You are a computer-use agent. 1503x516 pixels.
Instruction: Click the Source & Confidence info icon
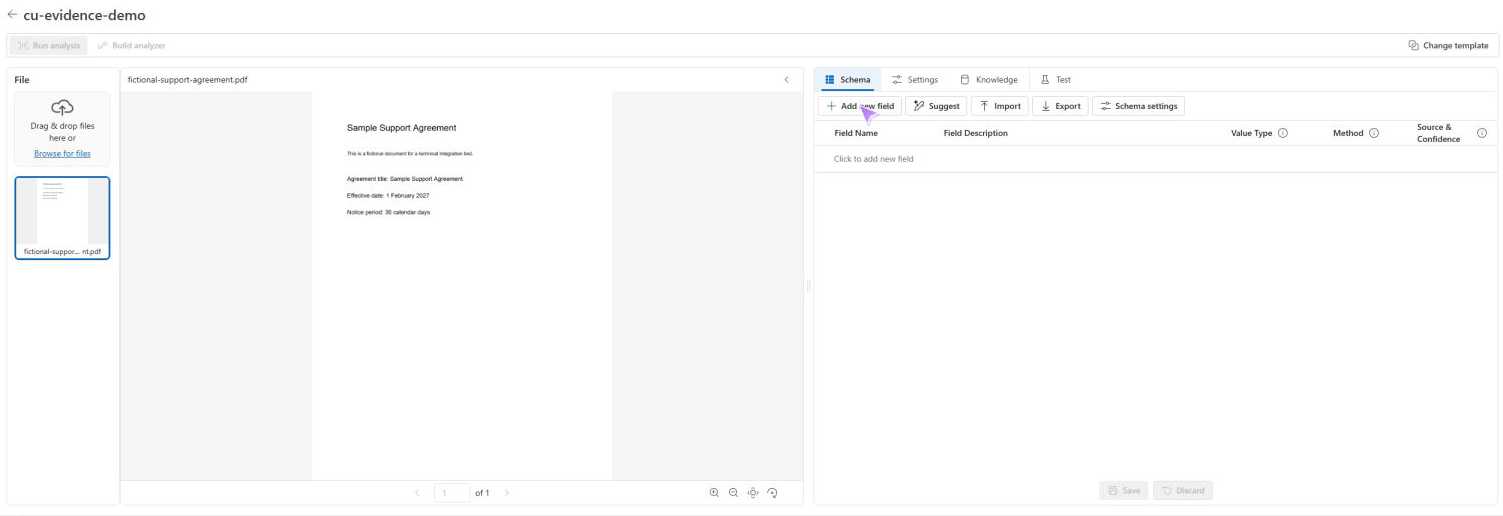point(1482,133)
